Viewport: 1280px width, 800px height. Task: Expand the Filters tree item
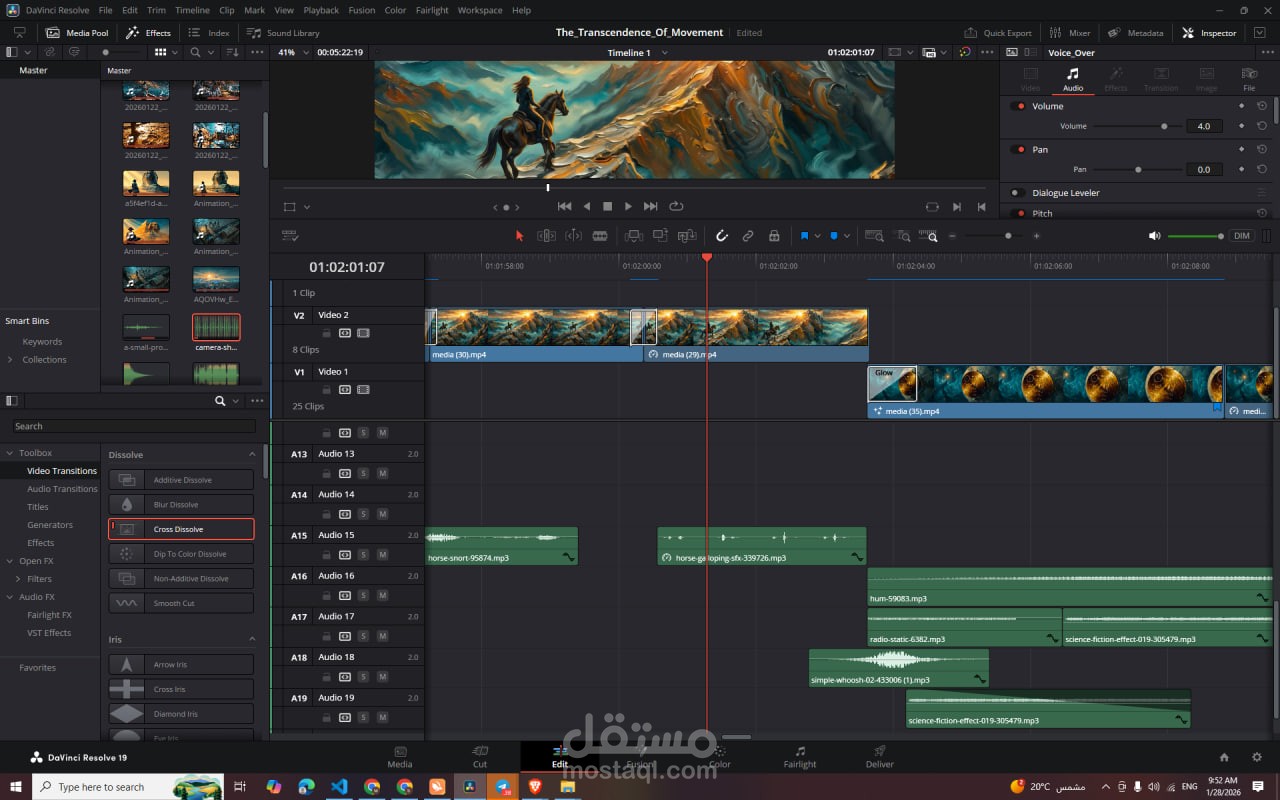click(18, 579)
